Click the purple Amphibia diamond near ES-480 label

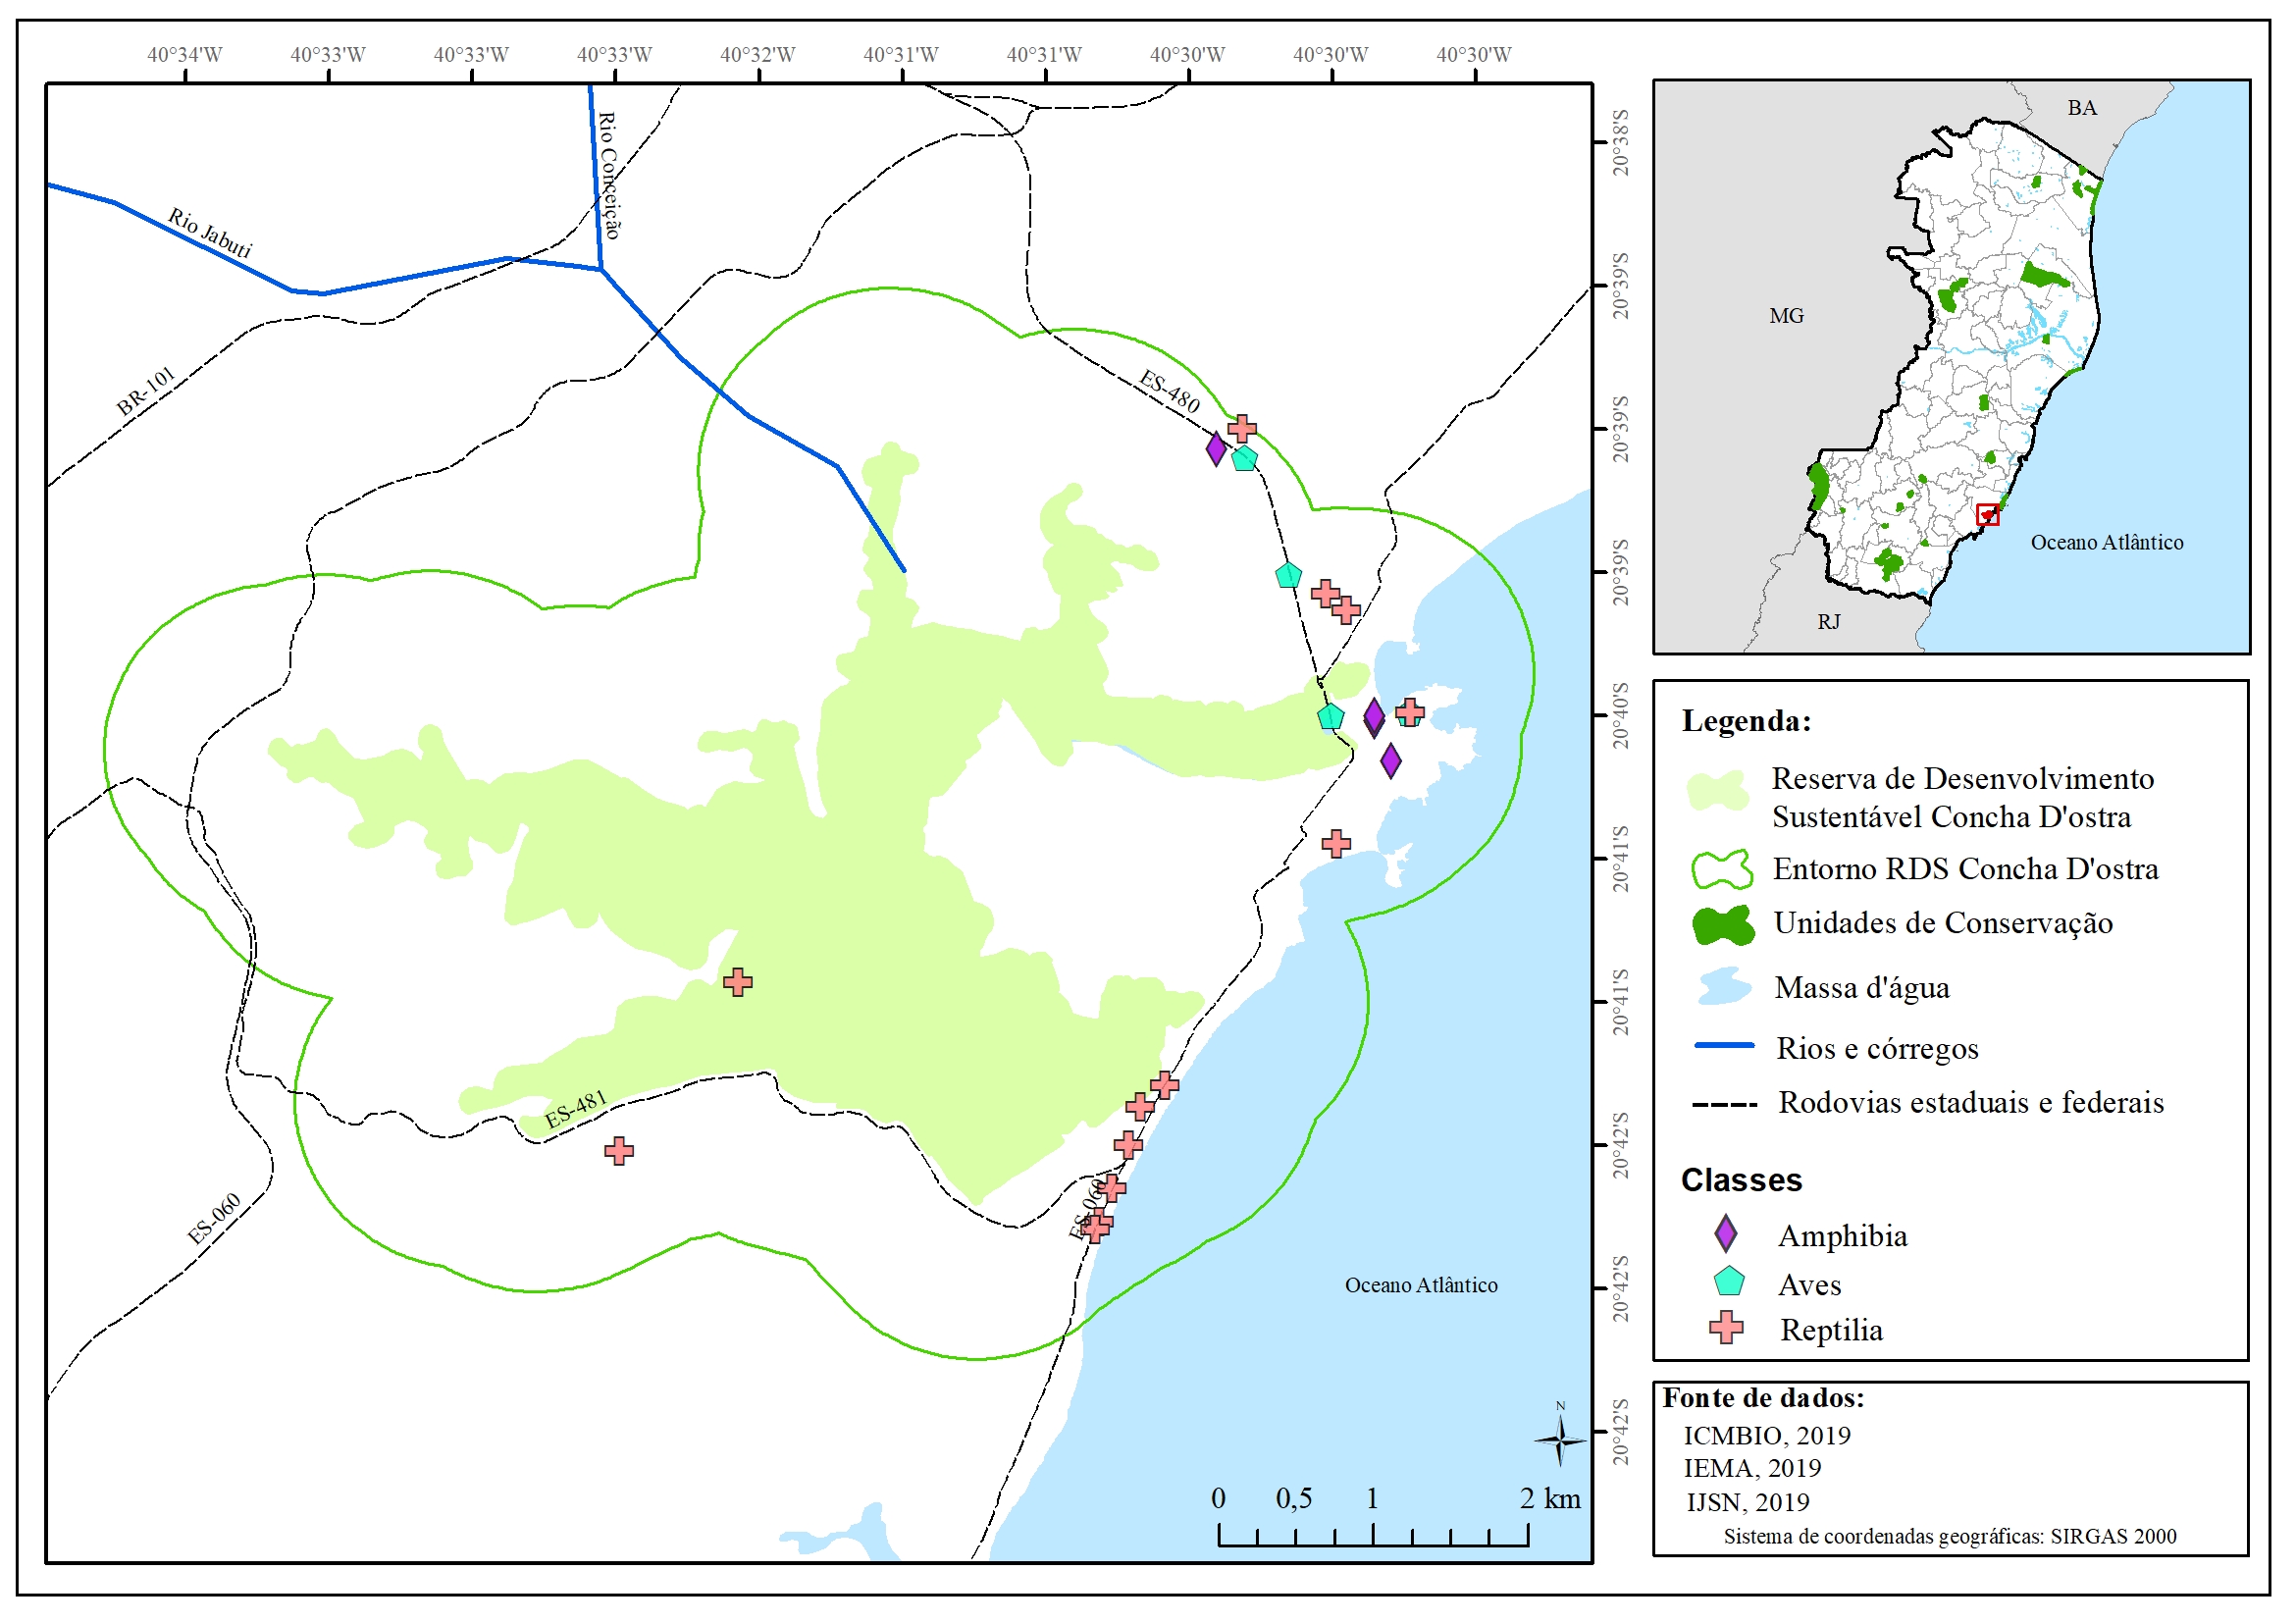point(1216,449)
